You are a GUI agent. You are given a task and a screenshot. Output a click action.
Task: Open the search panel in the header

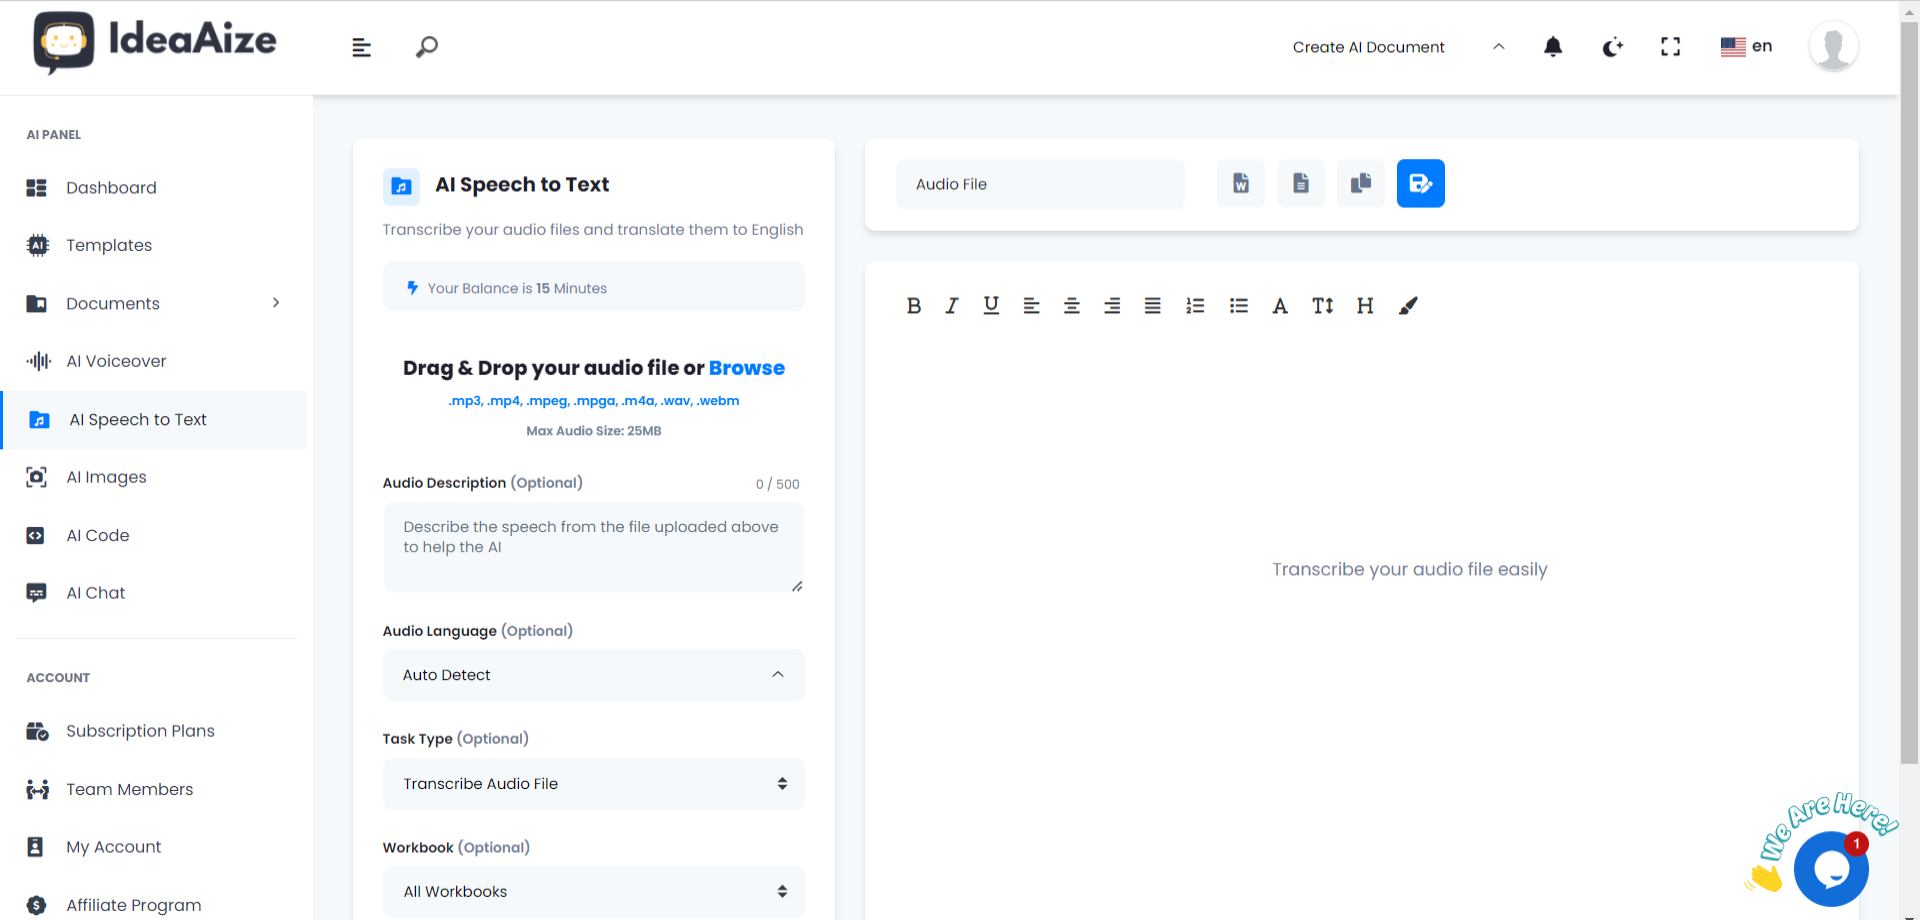[x=426, y=46]
